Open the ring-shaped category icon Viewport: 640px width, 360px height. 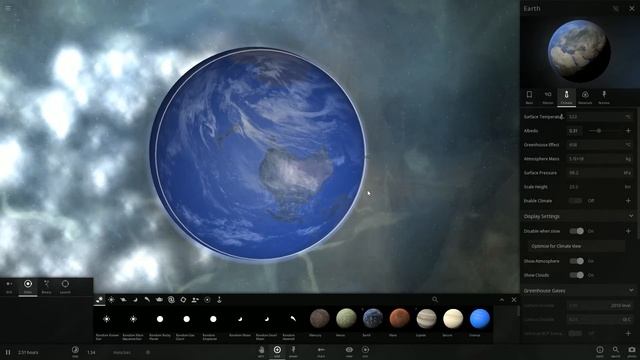pyautogui.click(x=183, y=300)
